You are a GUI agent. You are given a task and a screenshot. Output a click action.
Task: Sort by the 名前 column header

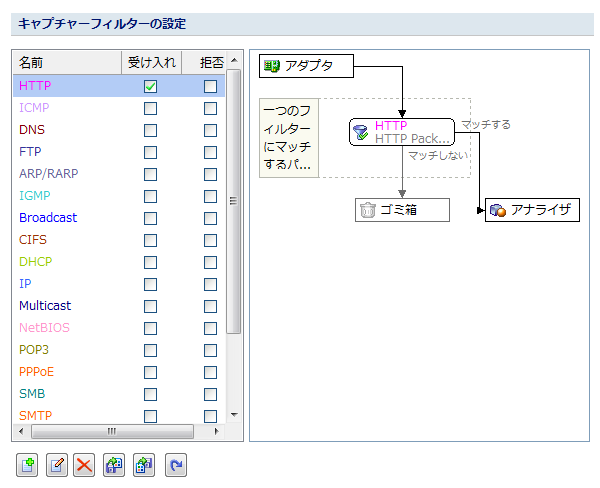click(x=65, y=62)
